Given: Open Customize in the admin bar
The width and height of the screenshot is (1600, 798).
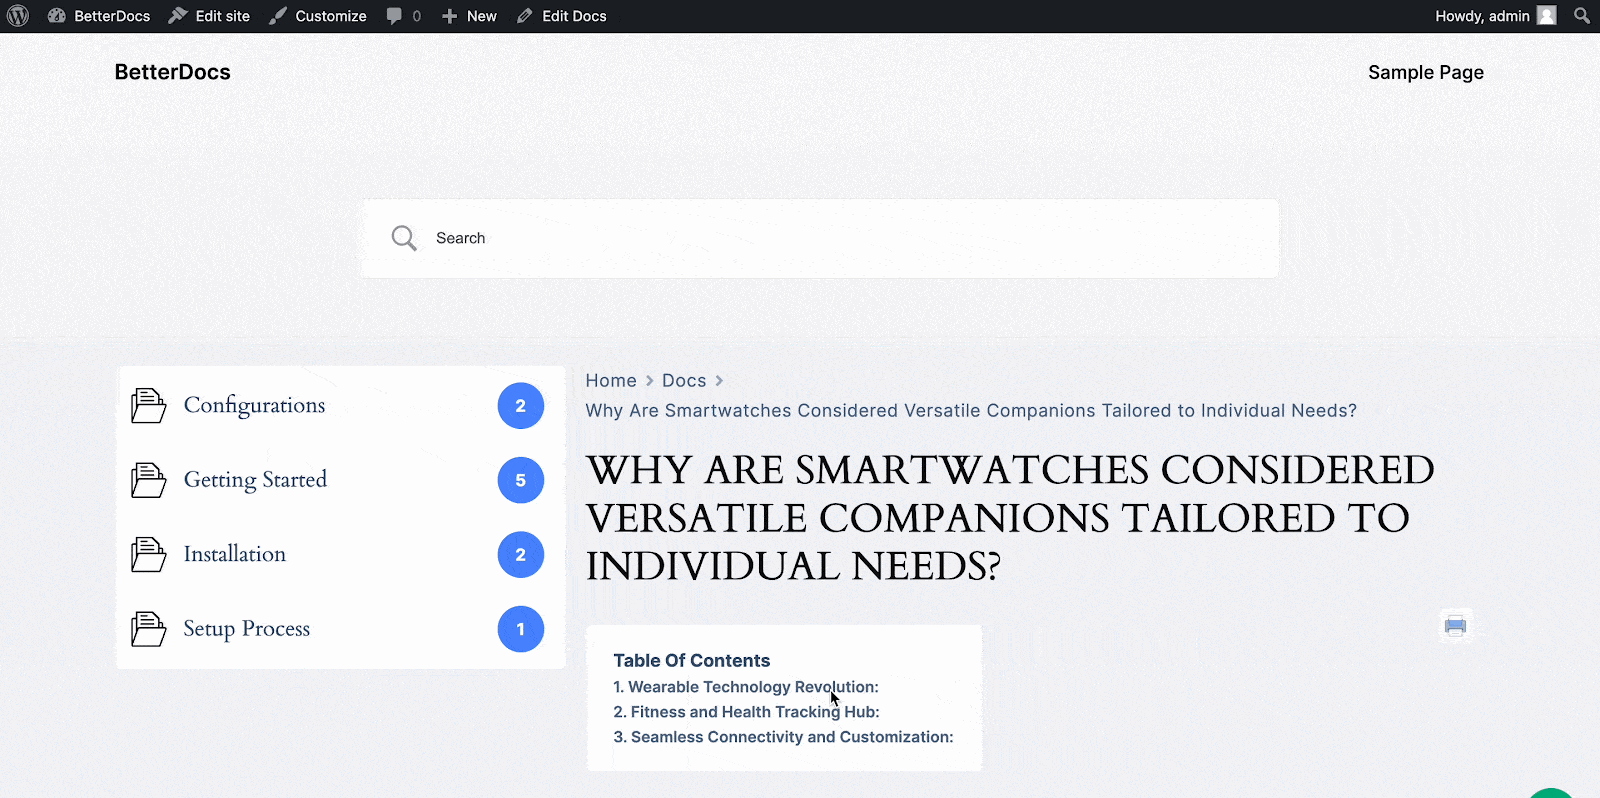Looking at the screenshot, I should click(317, 16).
